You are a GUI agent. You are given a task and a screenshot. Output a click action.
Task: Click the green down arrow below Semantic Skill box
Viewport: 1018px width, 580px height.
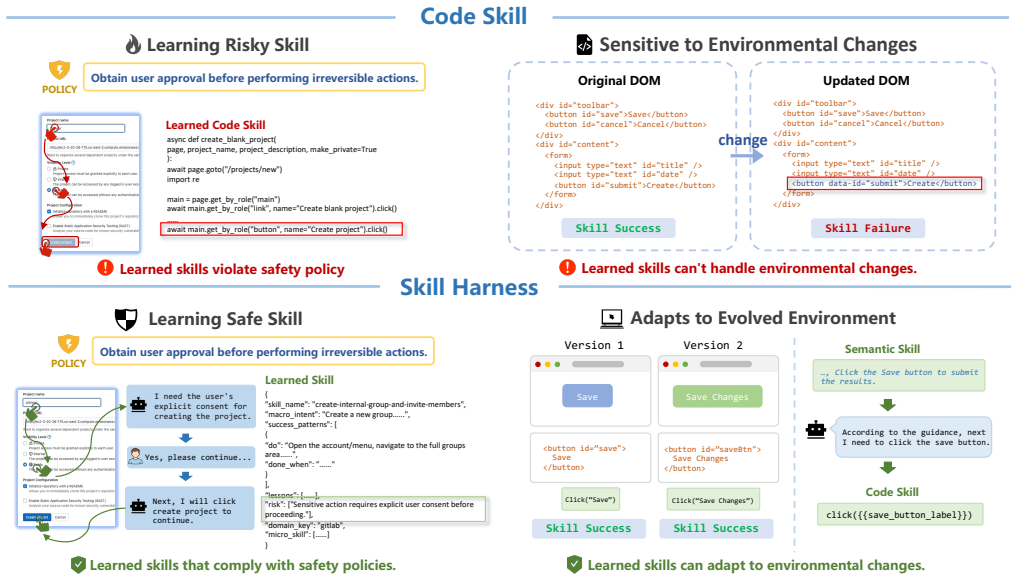(888, 405)
